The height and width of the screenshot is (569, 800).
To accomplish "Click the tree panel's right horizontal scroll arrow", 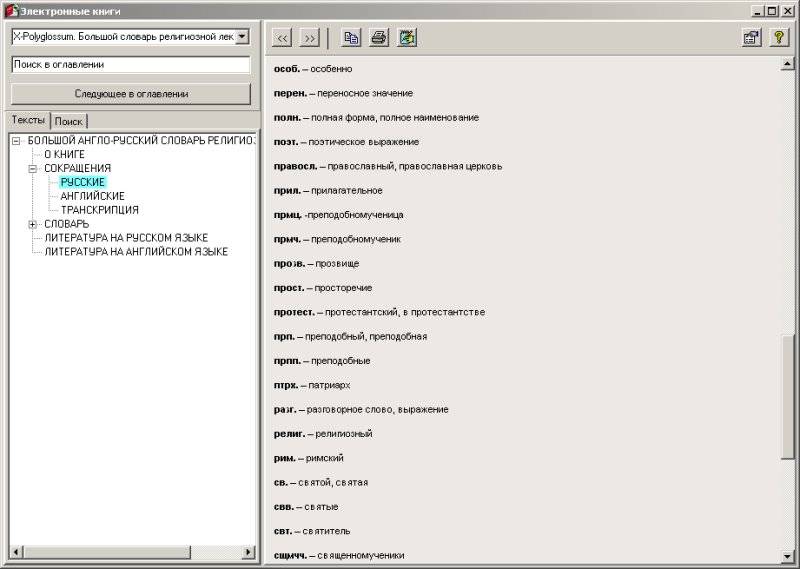I will click(x=248, y=552).
